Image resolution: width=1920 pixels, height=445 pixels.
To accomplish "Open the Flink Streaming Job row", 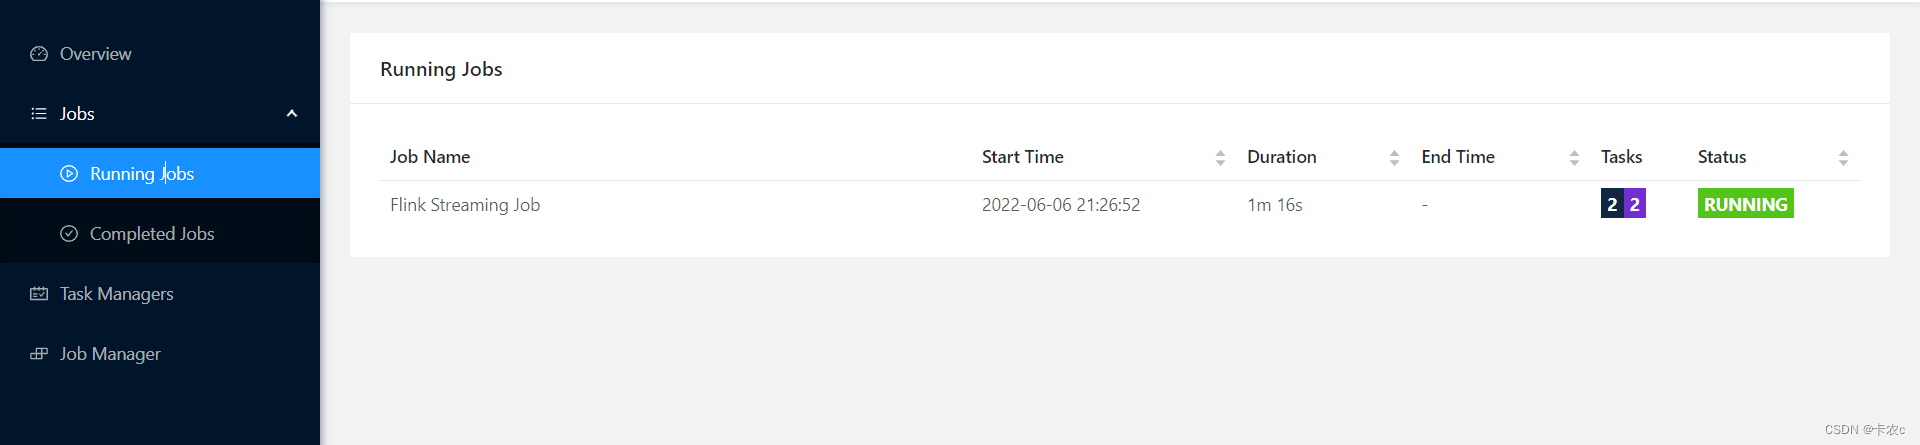I will point(465,205).
